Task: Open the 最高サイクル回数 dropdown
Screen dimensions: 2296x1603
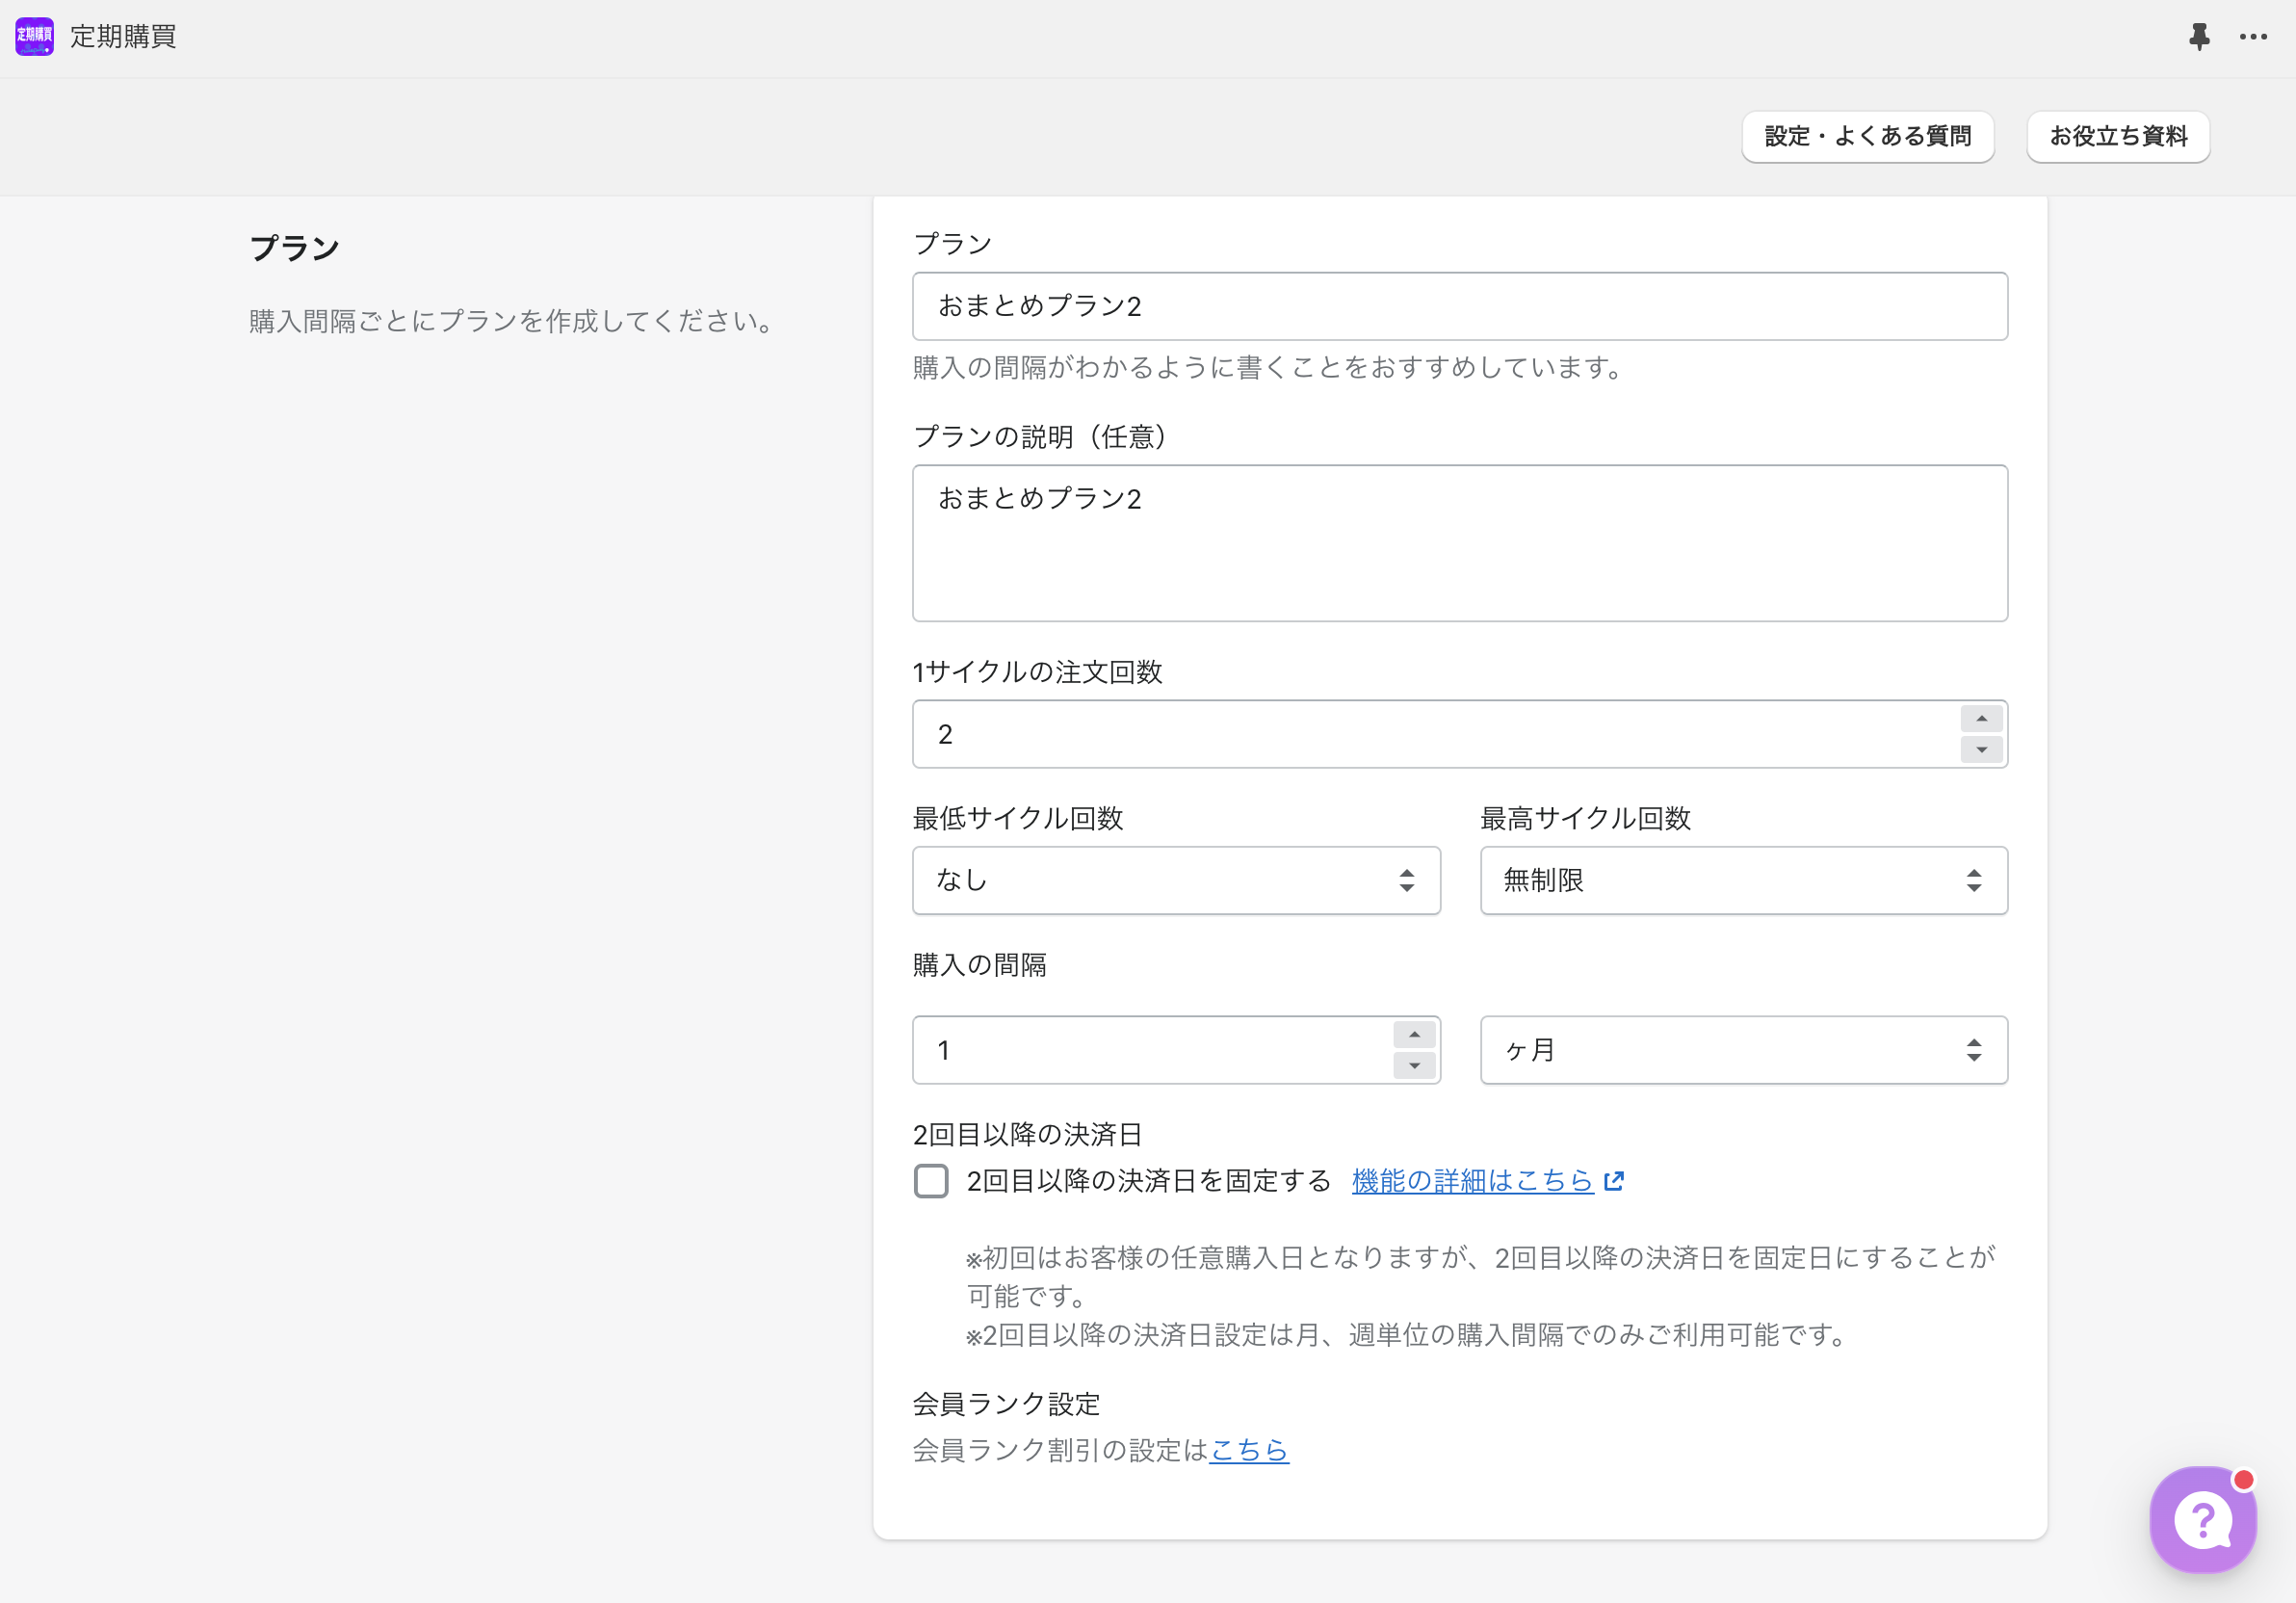Action: (x=1742, y=880)
